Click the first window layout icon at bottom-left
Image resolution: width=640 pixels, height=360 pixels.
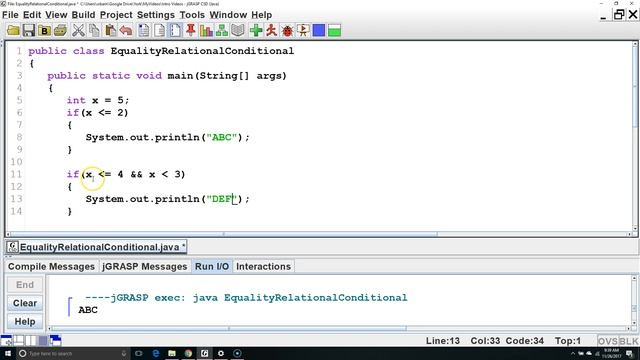click(6, 340)
